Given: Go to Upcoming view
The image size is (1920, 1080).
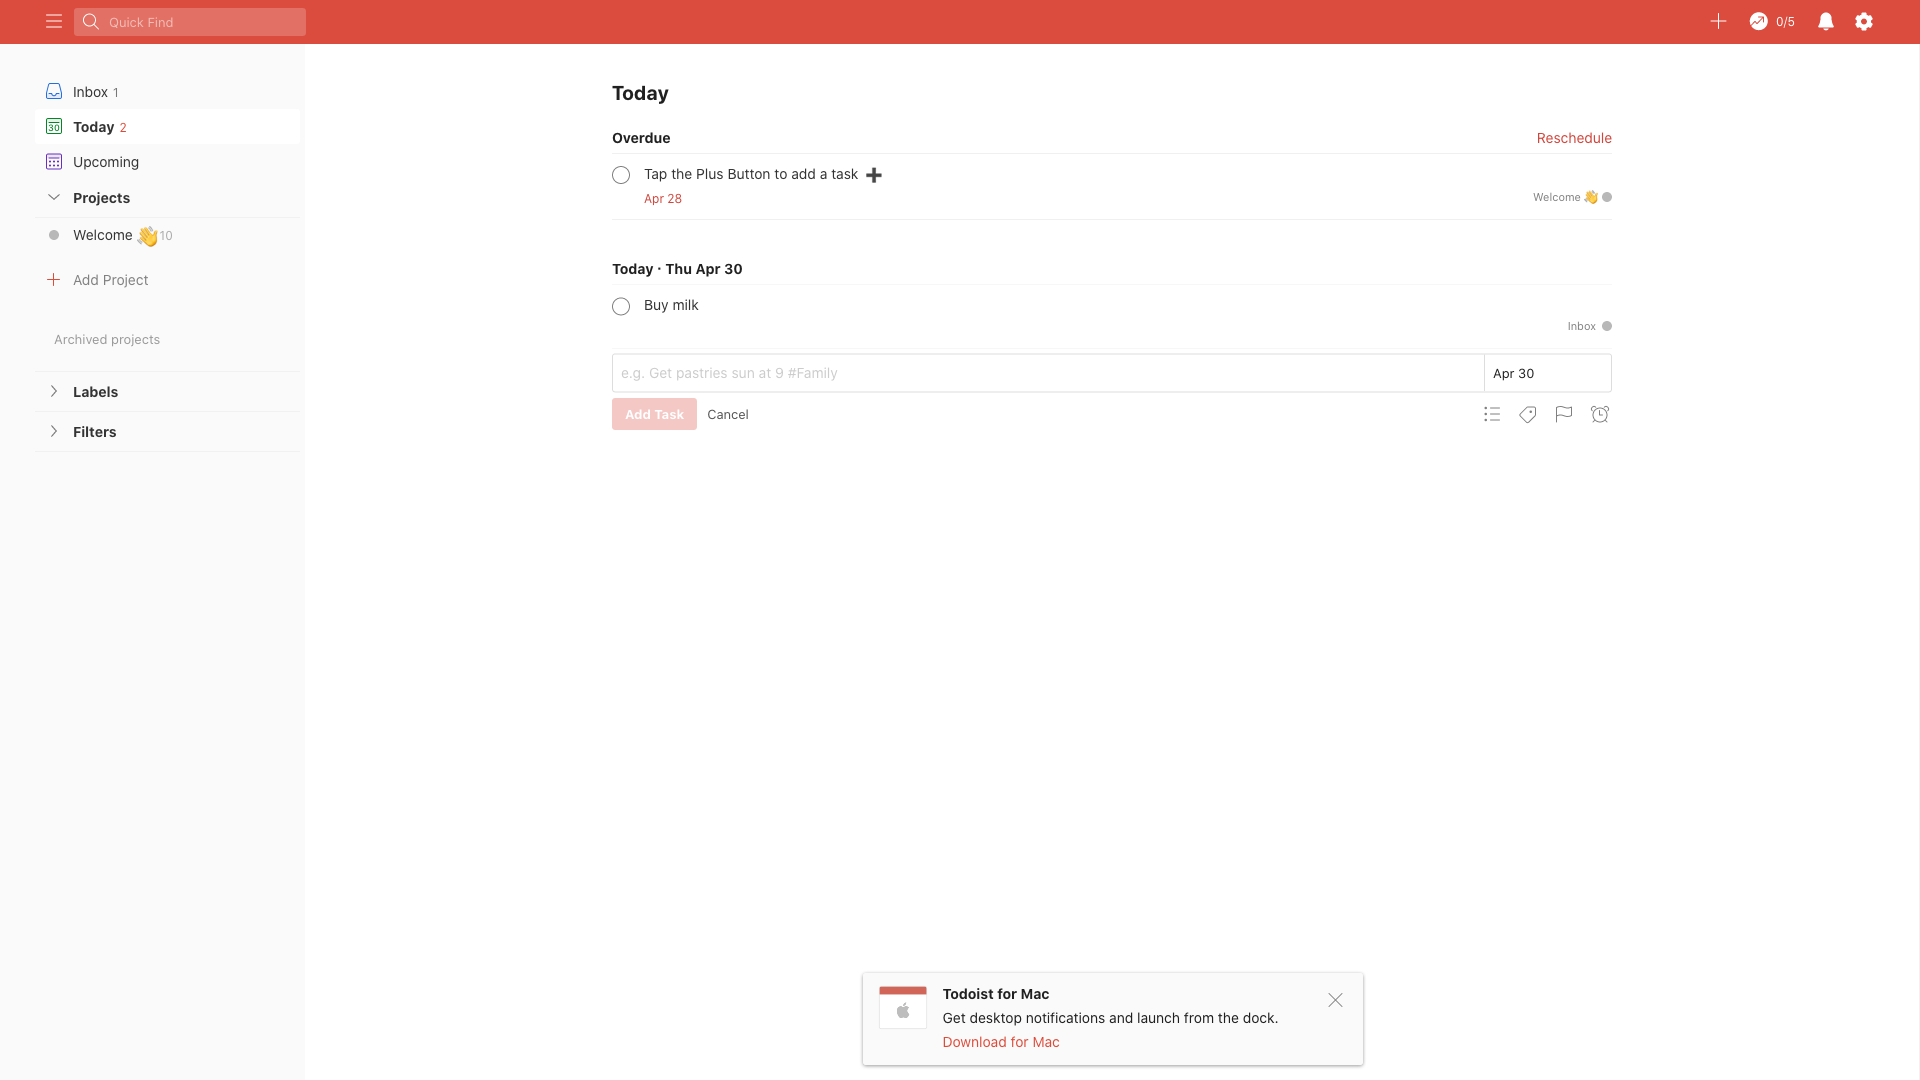Looking at the screenshot, I should pyautogui.click(x=105, y=162).
